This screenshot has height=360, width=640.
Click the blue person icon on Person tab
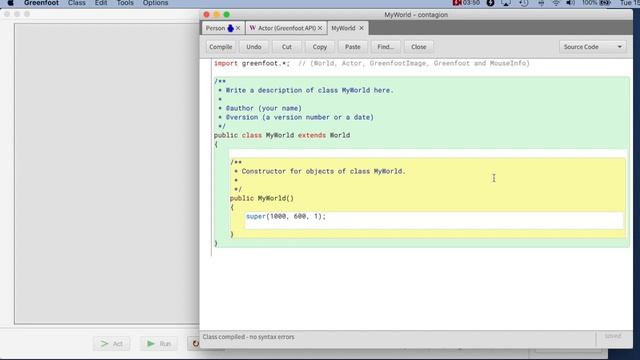pos(230,28)
